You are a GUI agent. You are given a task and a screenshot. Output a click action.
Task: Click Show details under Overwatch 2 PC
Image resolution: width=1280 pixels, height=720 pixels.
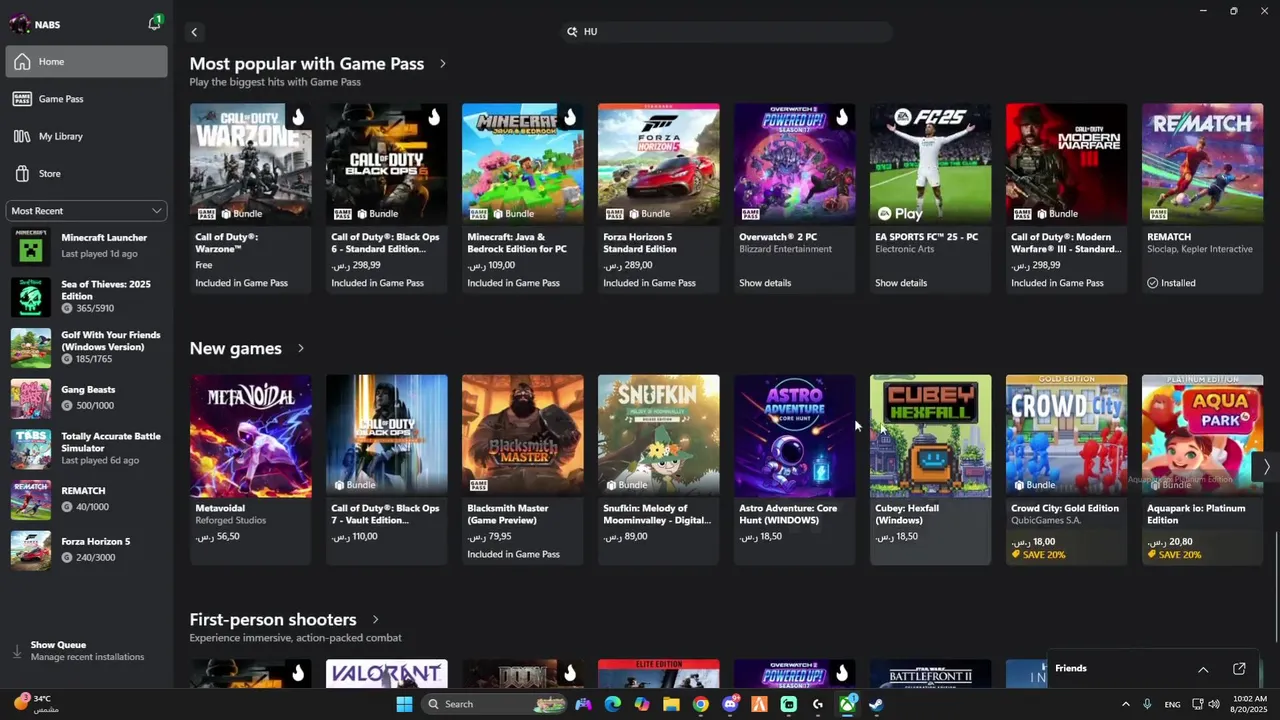[x=765, y=283]
